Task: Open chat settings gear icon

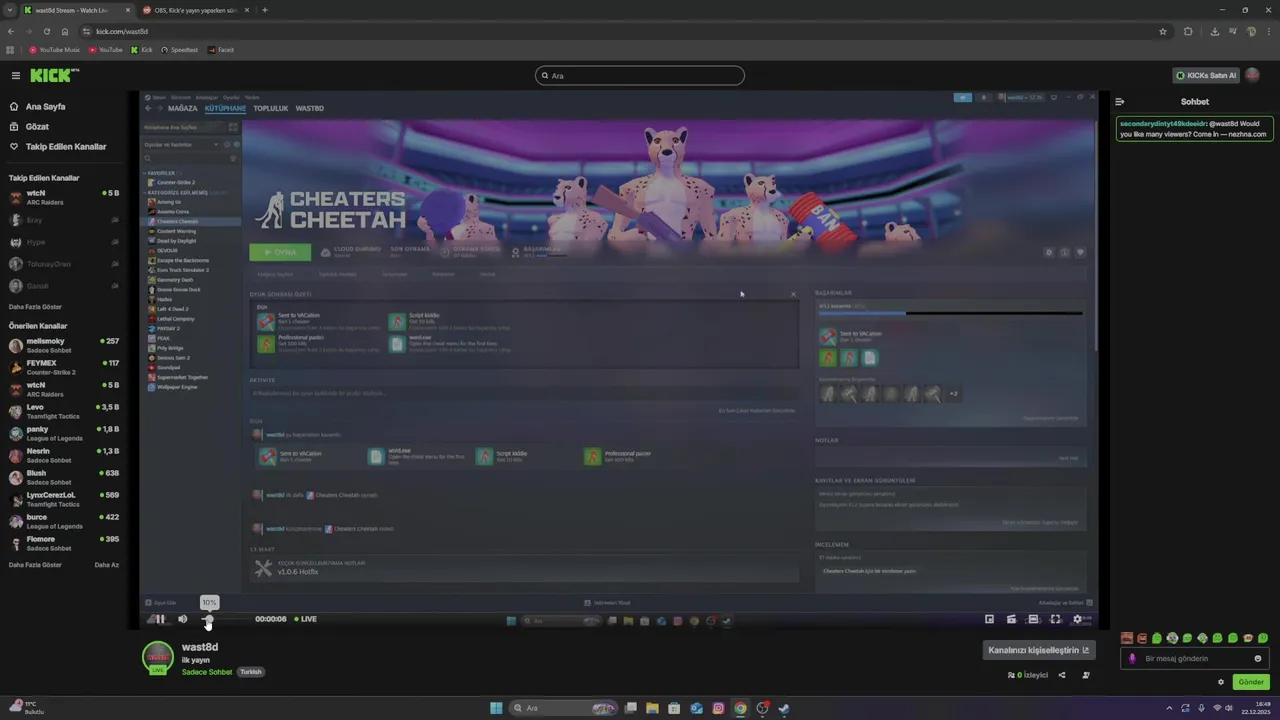Action: pyautogui.click(x=1221, y=682)
